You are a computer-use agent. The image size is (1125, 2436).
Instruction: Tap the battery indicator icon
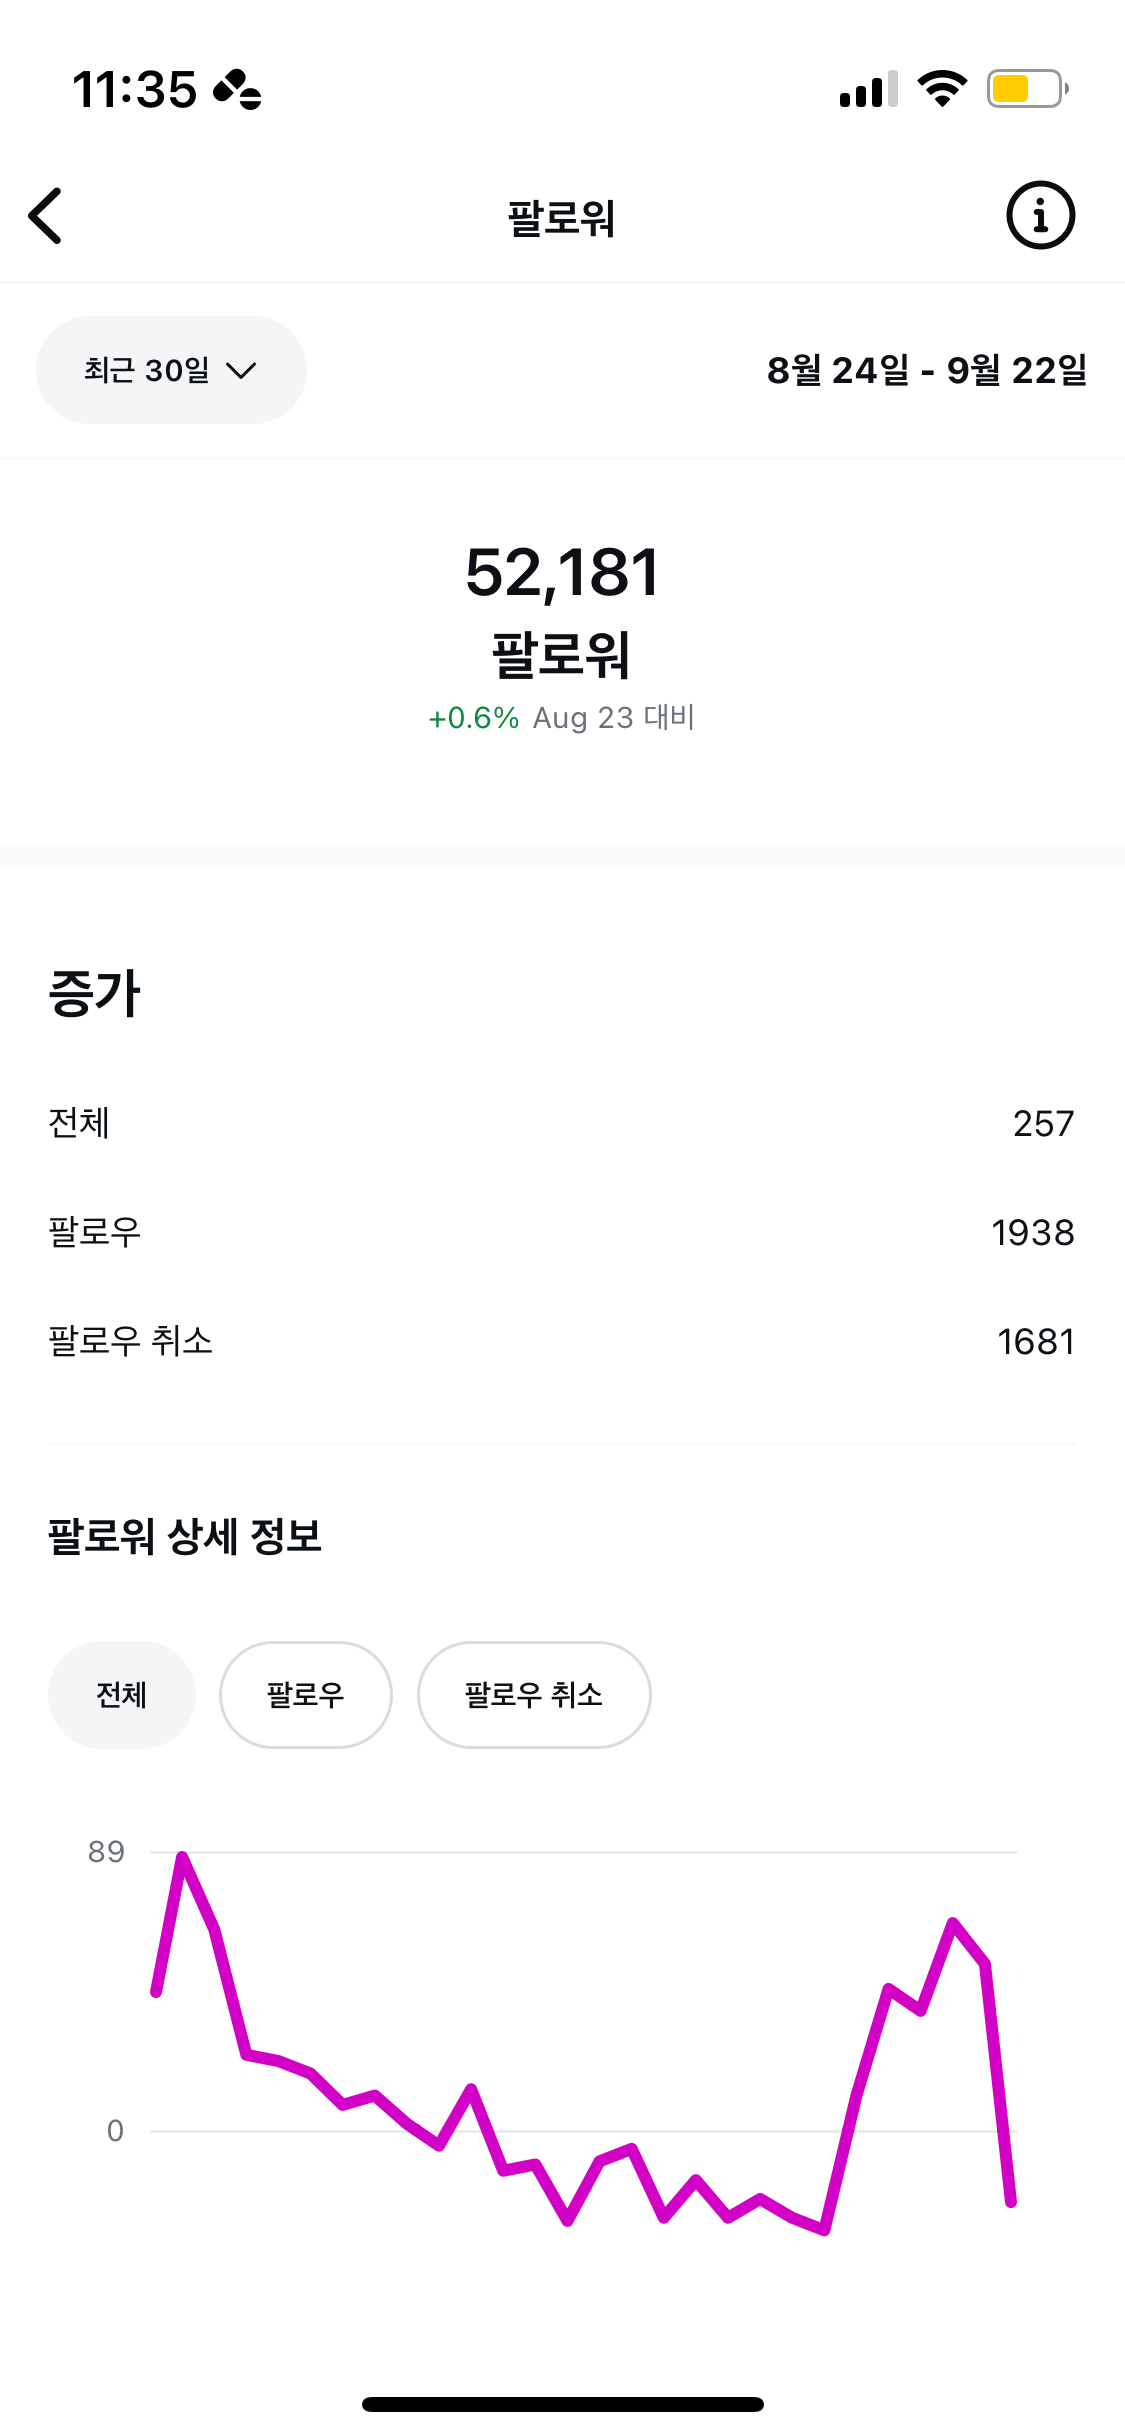1027,89
